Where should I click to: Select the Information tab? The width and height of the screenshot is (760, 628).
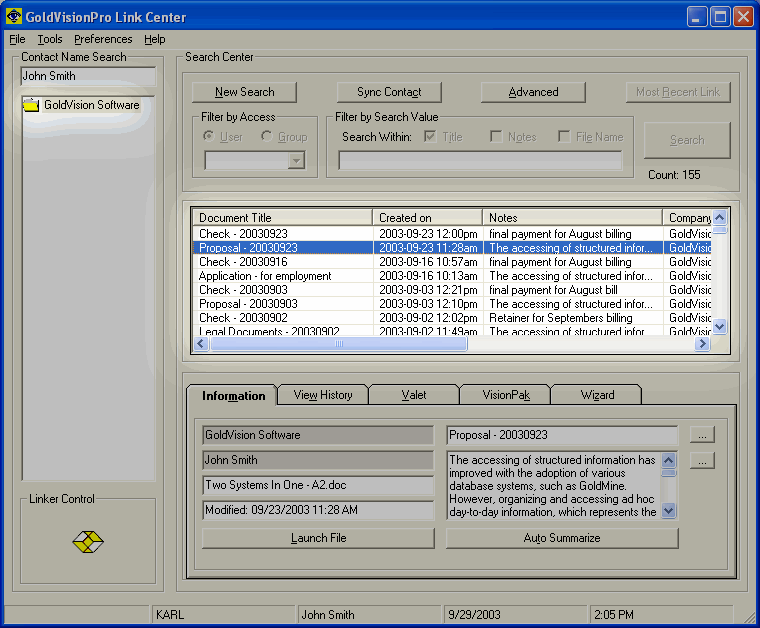click(x=233, y=396)
